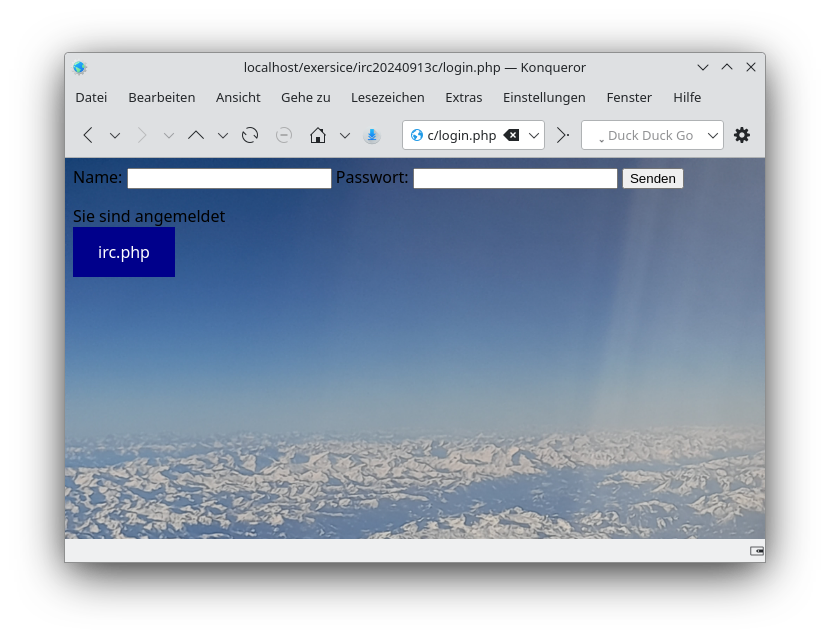Go up to the parent directory
The width and height of the screenshot is (830, 639).
click(x=196, y=135)
